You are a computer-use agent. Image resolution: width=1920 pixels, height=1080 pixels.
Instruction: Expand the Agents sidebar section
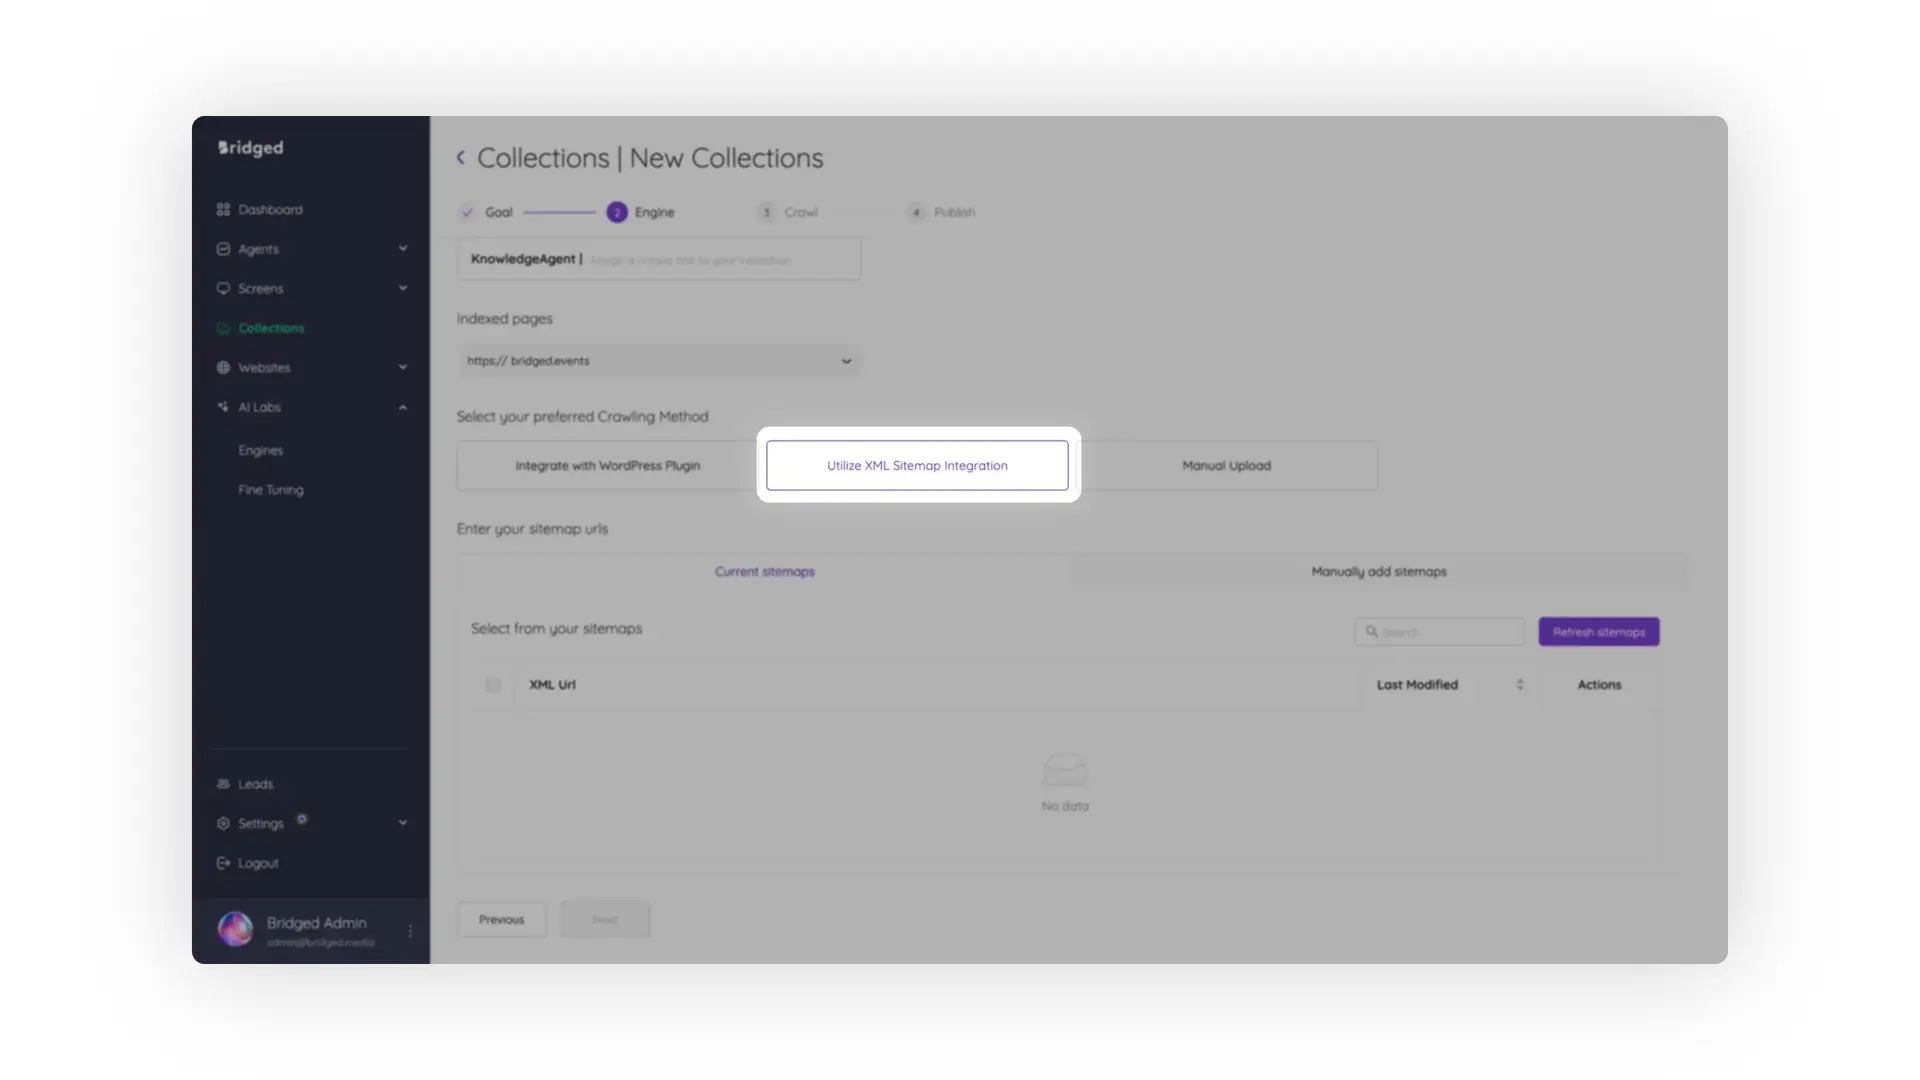tap(403, 249)
